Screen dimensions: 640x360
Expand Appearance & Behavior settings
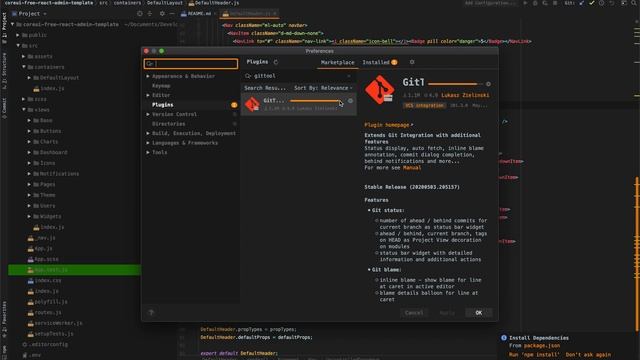coord(148,76)
